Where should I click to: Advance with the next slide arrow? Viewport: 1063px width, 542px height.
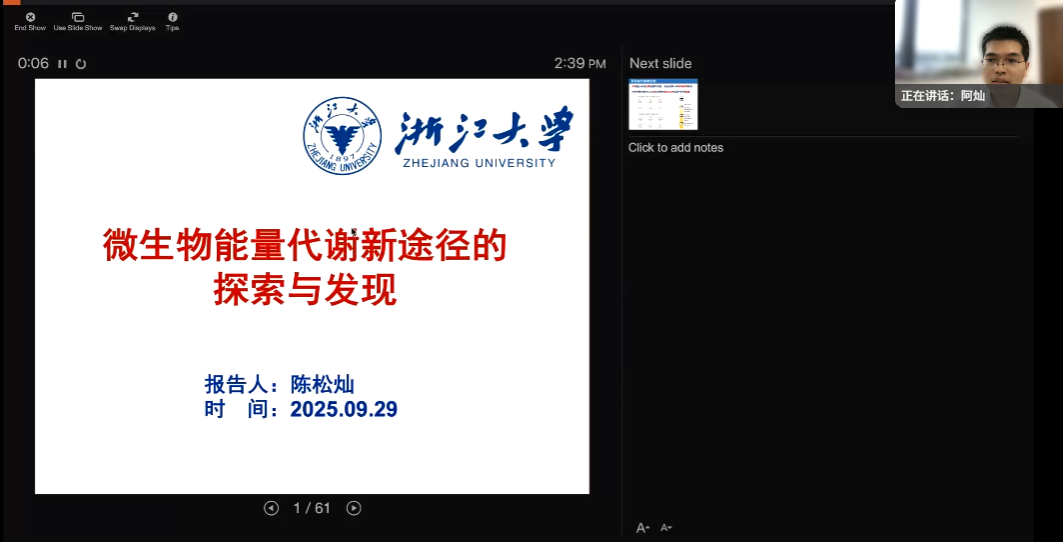pyautogui.click(x=353, y=508)
